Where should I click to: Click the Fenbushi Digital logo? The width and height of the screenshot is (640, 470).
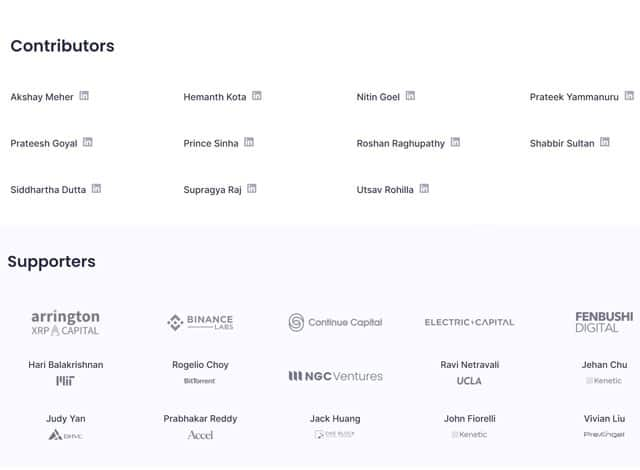tap(604, 322)
